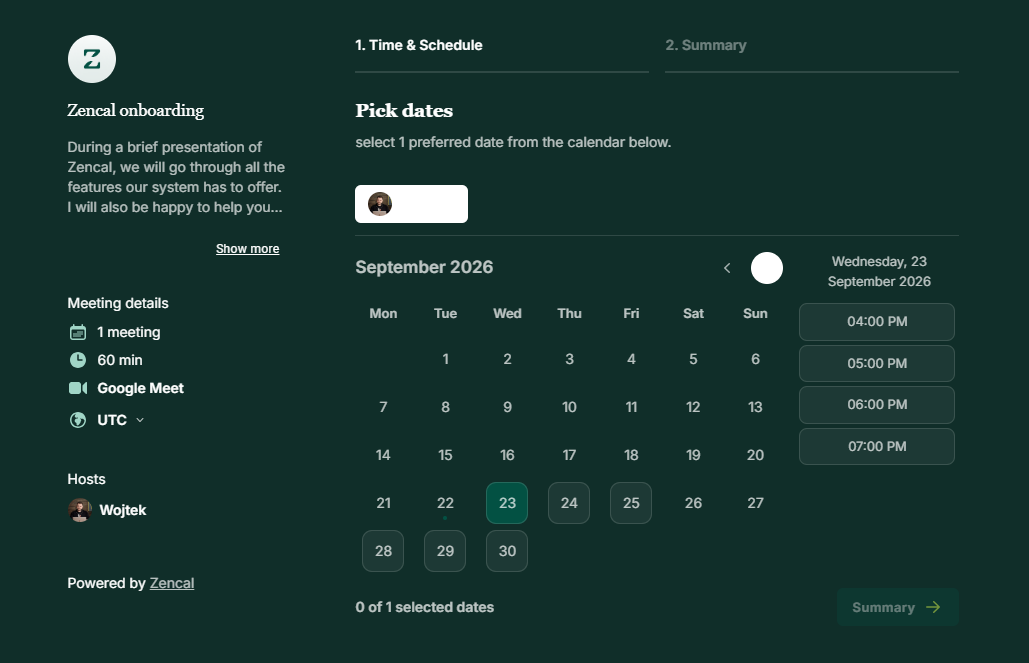Click date 10 in the calendar
Viewport: 1029px width, 663px height.
569,407
